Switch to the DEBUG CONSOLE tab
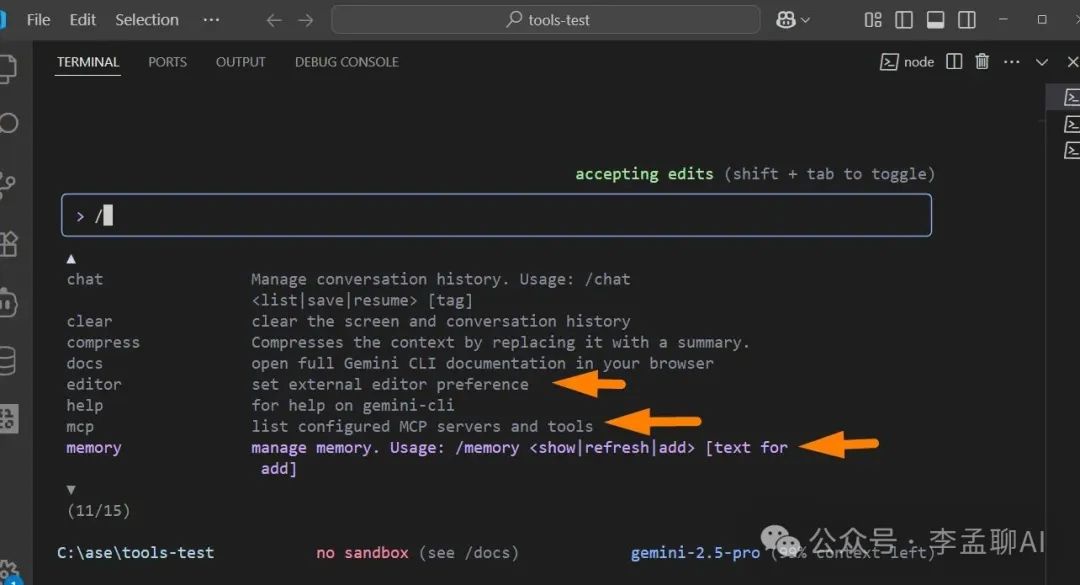Screen dimensions: 1080x585 pos(346,62)
